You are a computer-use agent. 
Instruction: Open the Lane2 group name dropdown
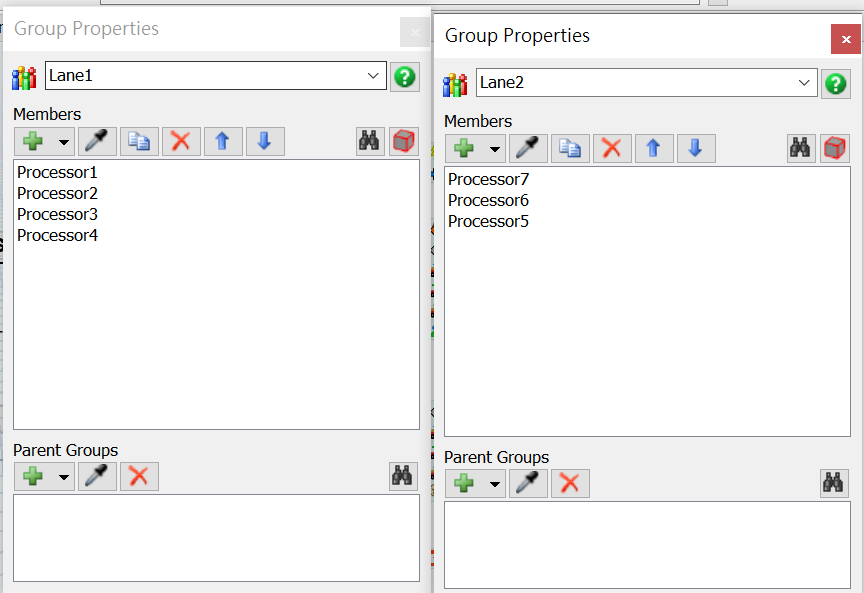click(x=804, y=83)
